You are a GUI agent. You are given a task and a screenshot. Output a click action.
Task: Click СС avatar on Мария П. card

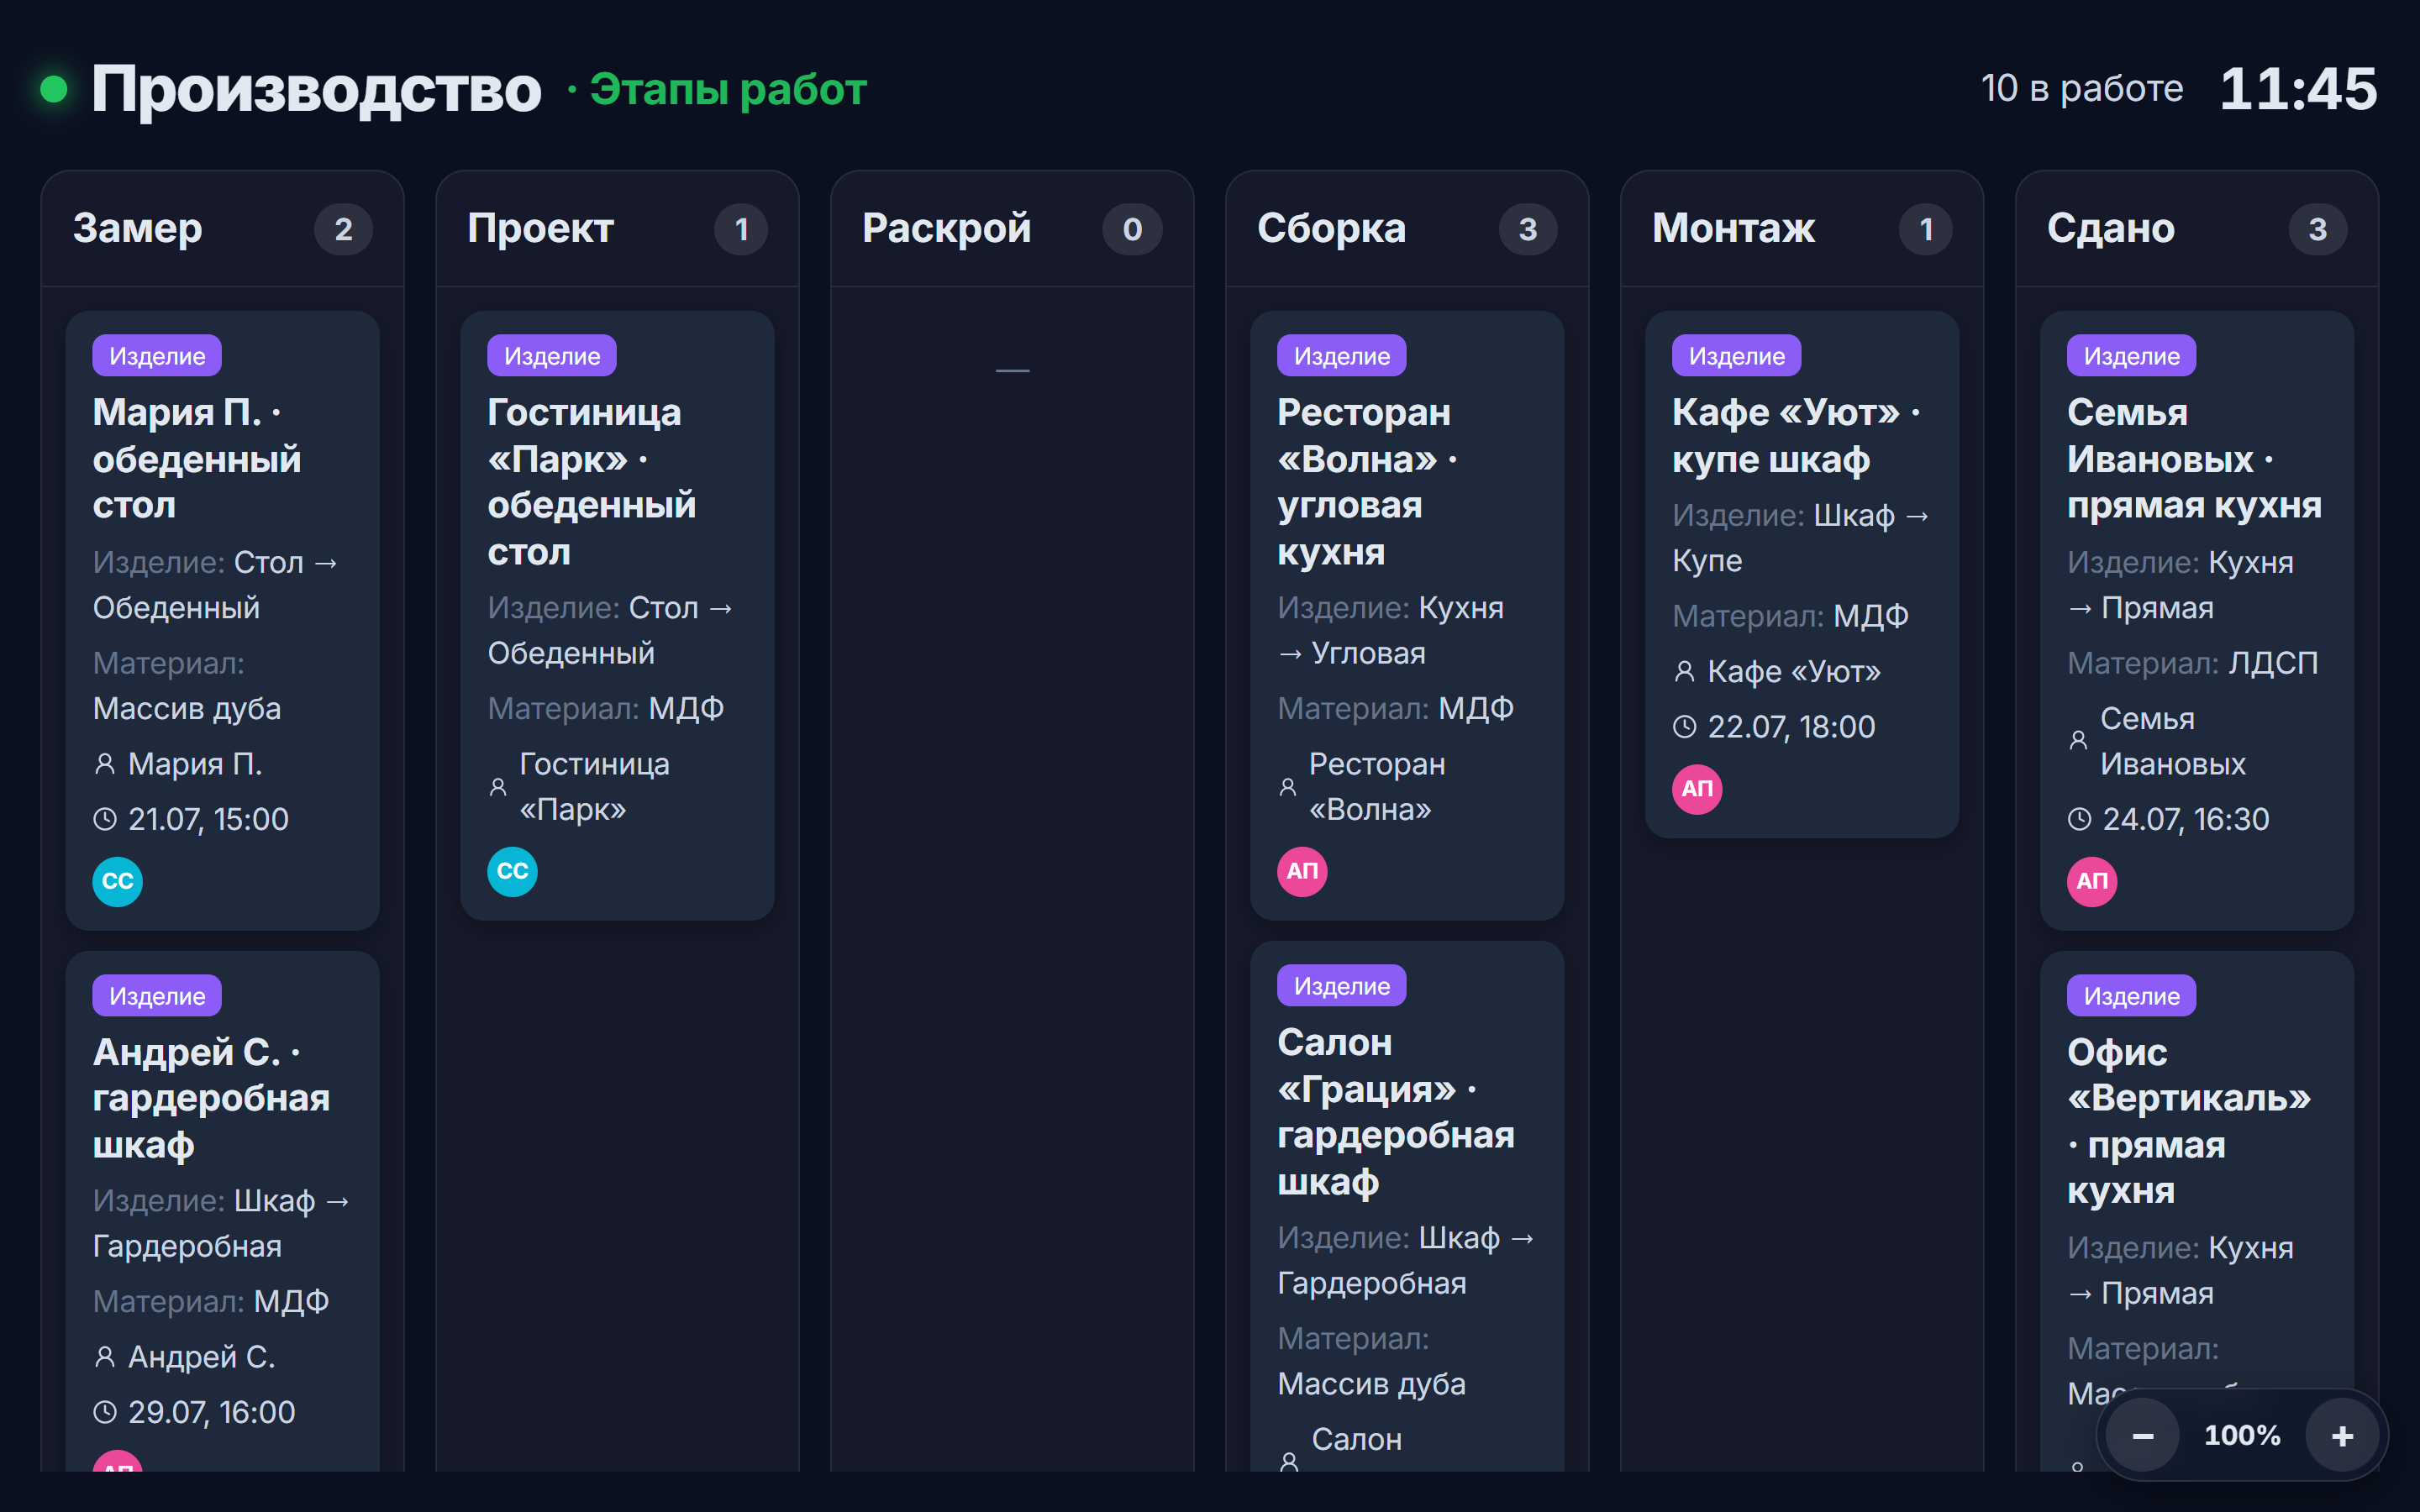(118, 881)
